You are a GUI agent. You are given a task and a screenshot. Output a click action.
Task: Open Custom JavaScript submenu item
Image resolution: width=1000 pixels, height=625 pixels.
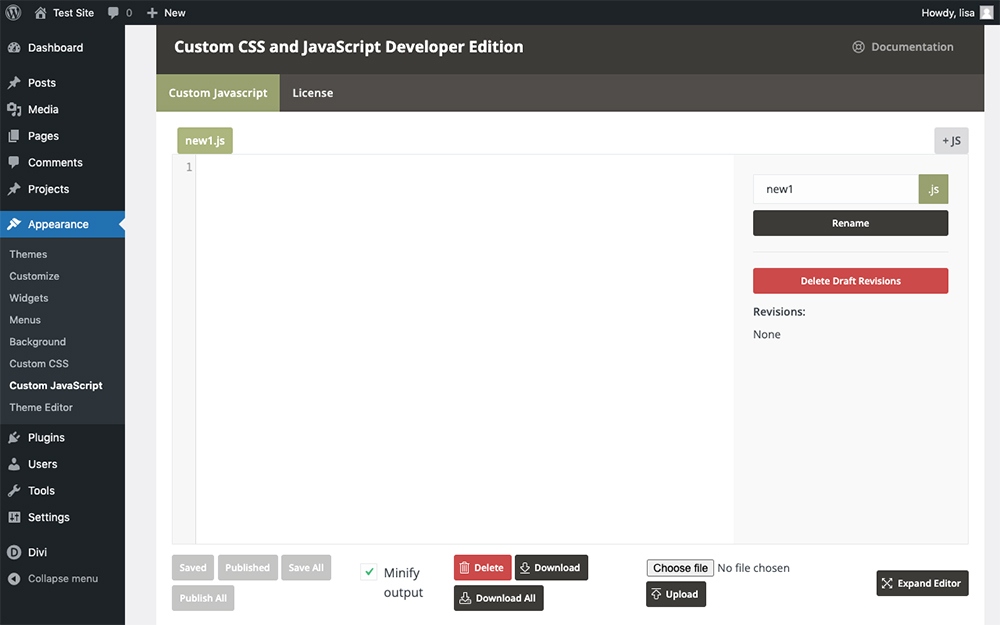coord(56,385)
